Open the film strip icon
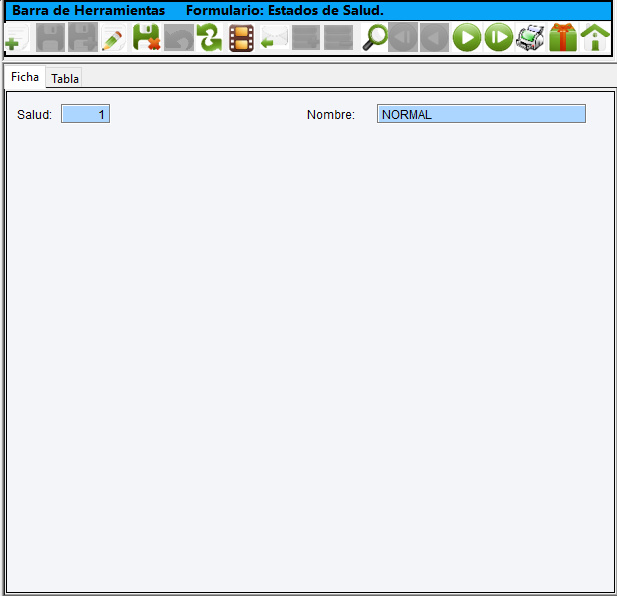The width and height of the screenshot is (617, 596). click(241, 38)
